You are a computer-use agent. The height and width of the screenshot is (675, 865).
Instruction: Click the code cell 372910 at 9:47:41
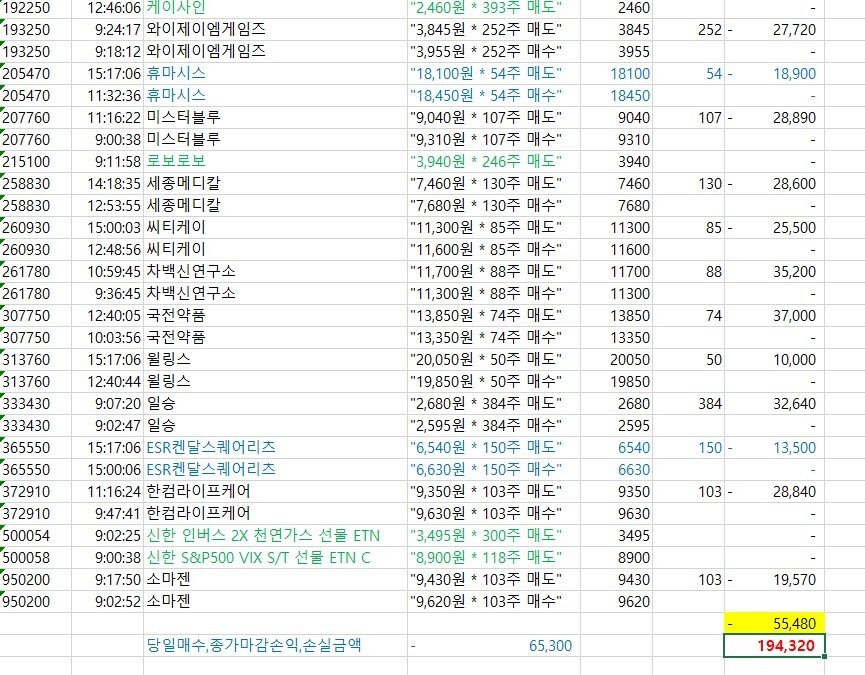point(35,513)
